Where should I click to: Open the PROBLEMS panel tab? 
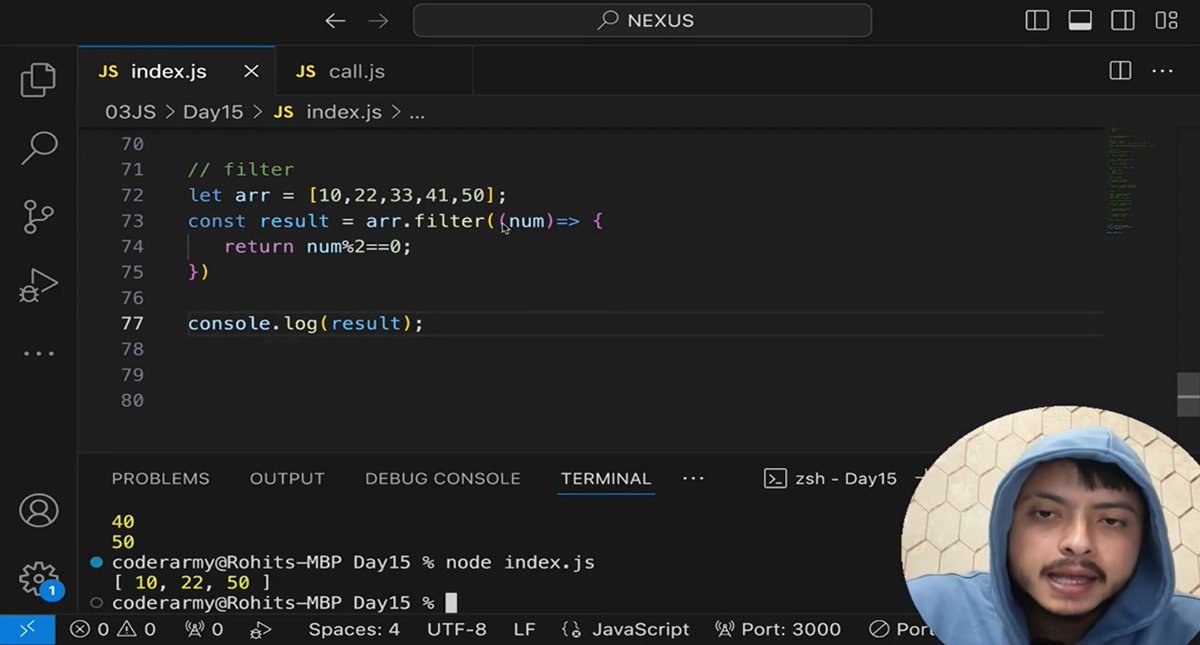click(x=160, y=478)
